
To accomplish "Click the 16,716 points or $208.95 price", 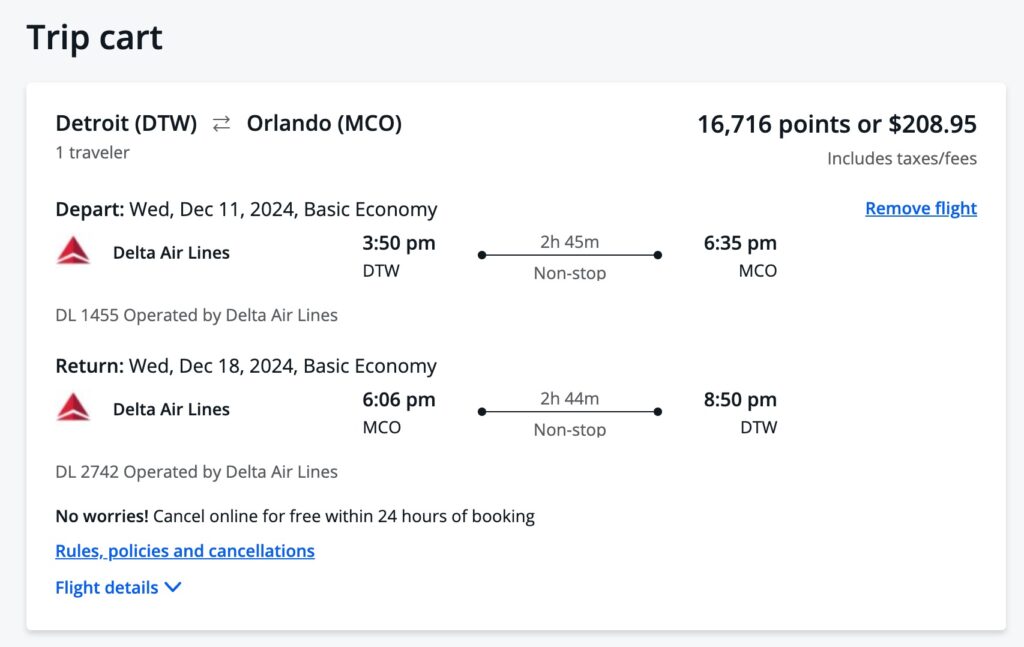I will 838,124.
